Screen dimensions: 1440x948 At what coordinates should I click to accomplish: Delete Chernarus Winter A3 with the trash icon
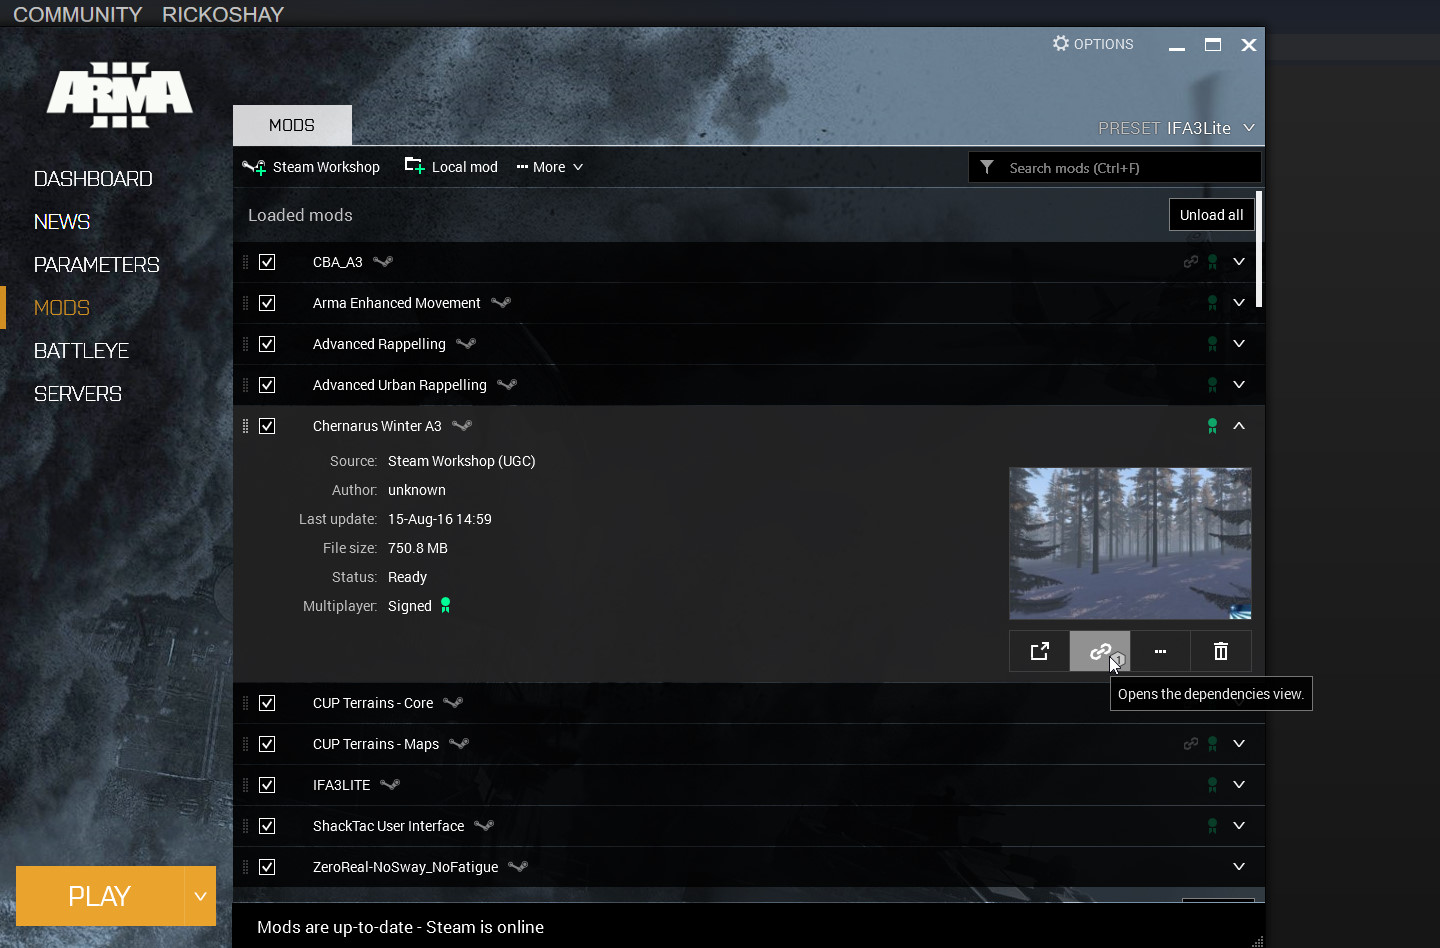[x=1221, y=651]
